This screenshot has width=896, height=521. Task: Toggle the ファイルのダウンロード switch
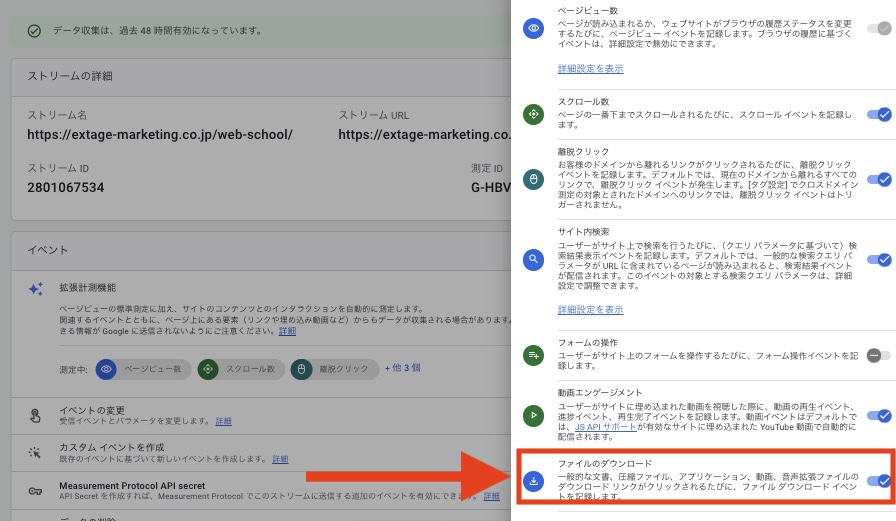[879, 481]
